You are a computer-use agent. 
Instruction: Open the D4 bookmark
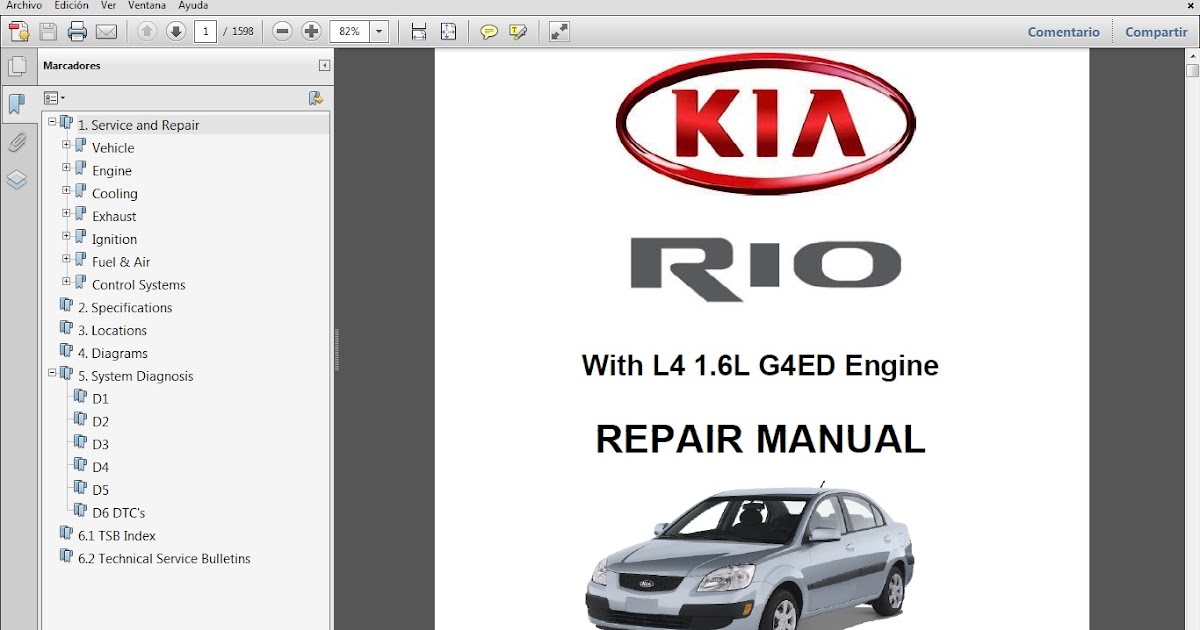point(100,467)
